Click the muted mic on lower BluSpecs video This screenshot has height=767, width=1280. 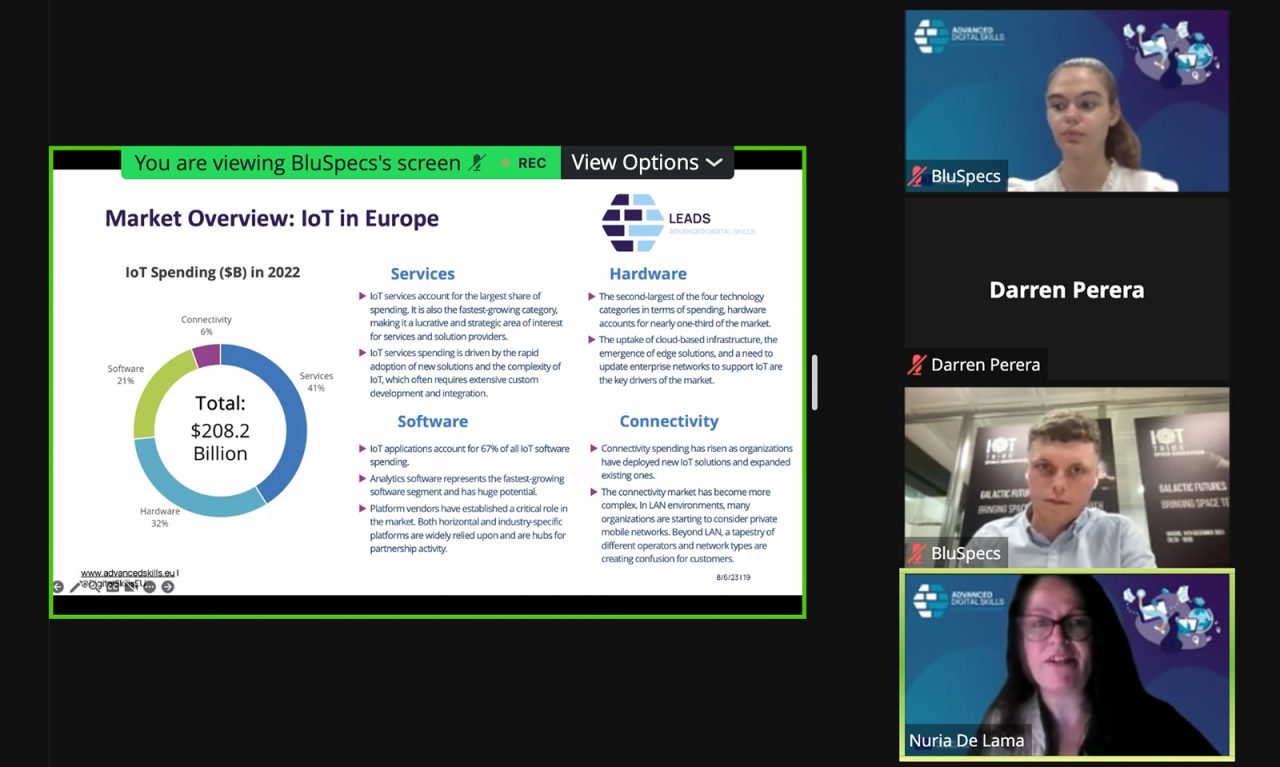coord(917,553)
